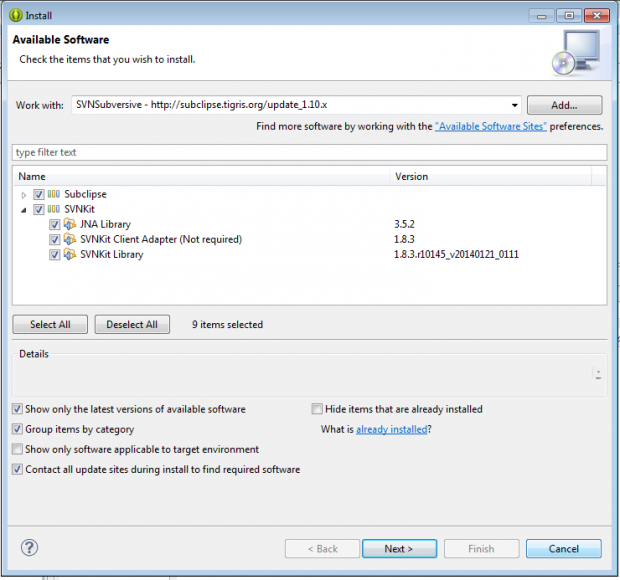Screen dimensions: 620x580
Task: Open the Work with site dropdown arrow
Action: [x=514, y=105]
